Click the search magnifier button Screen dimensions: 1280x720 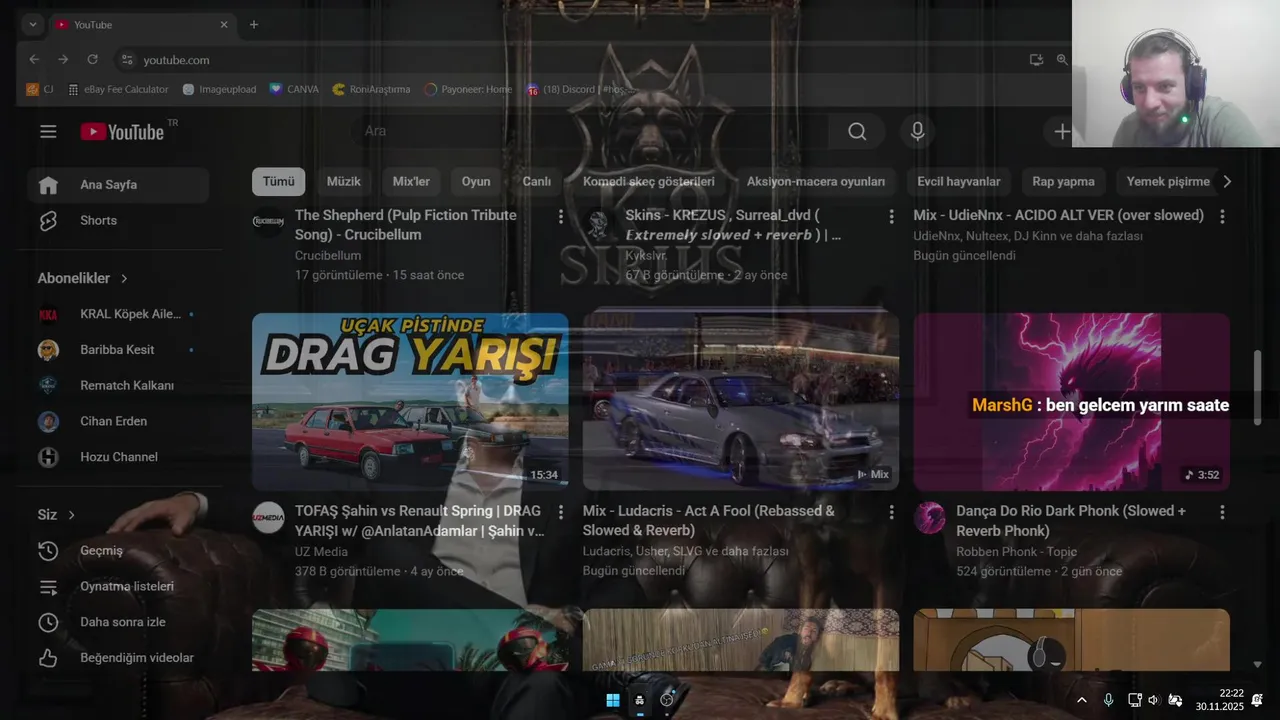click(857, 131)
